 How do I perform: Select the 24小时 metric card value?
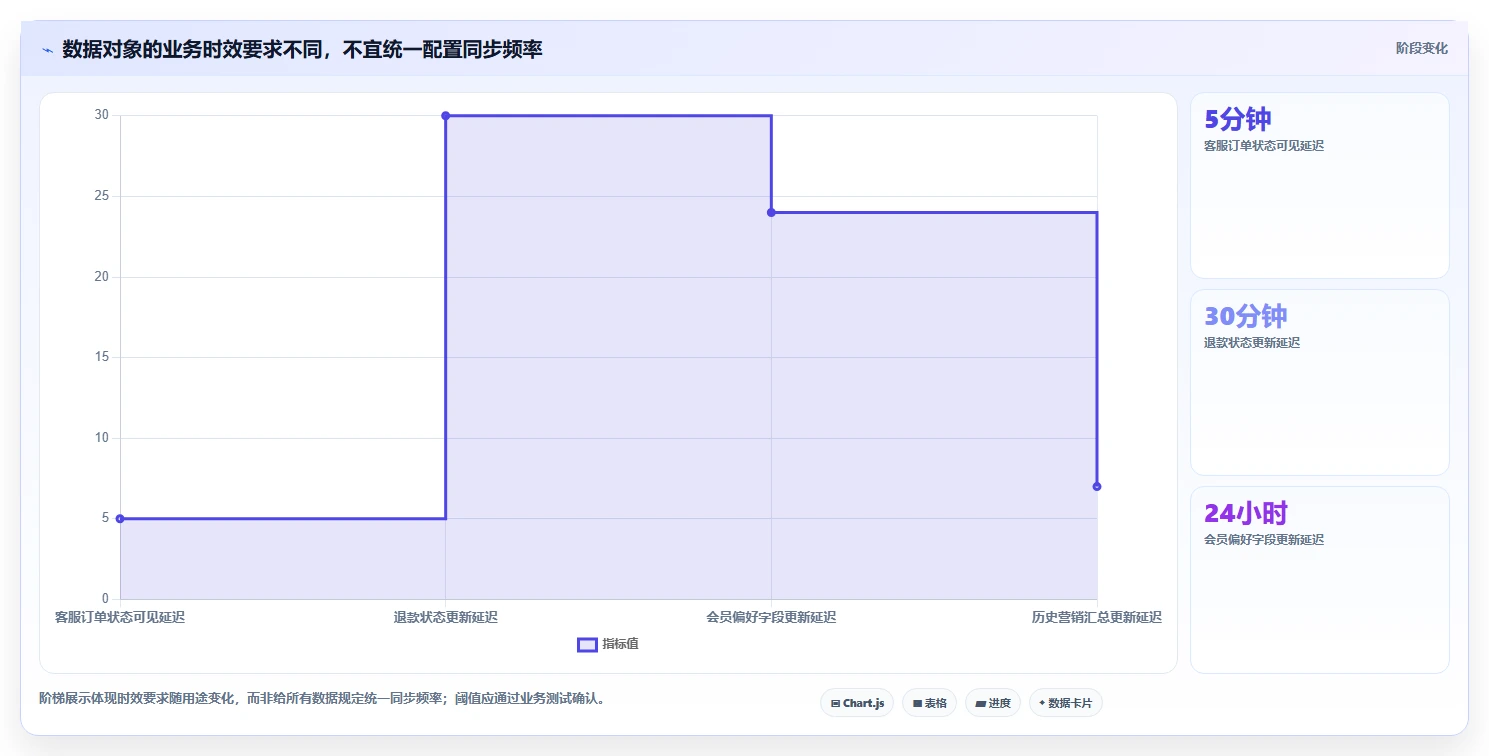pos(1245,513)
